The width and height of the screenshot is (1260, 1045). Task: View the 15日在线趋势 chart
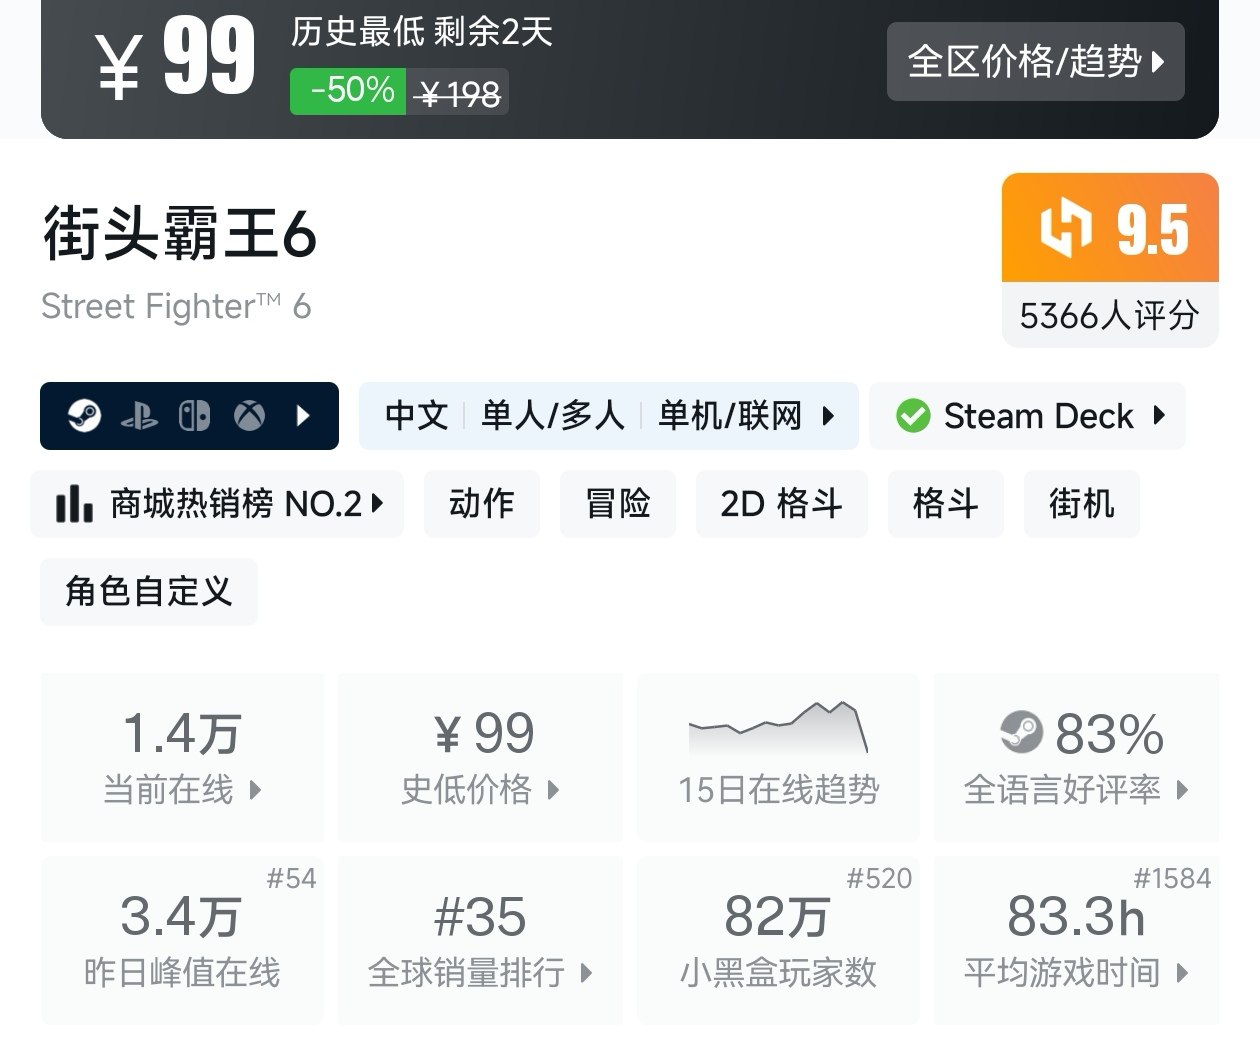pos(778,757)
